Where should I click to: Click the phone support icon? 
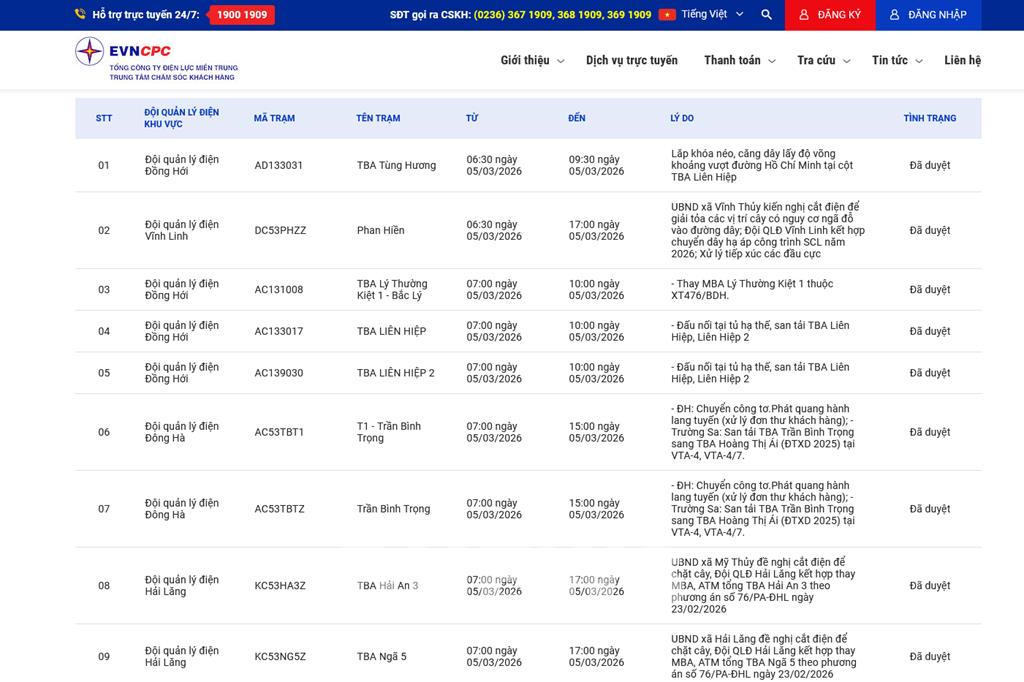click(x=80, y=15)
